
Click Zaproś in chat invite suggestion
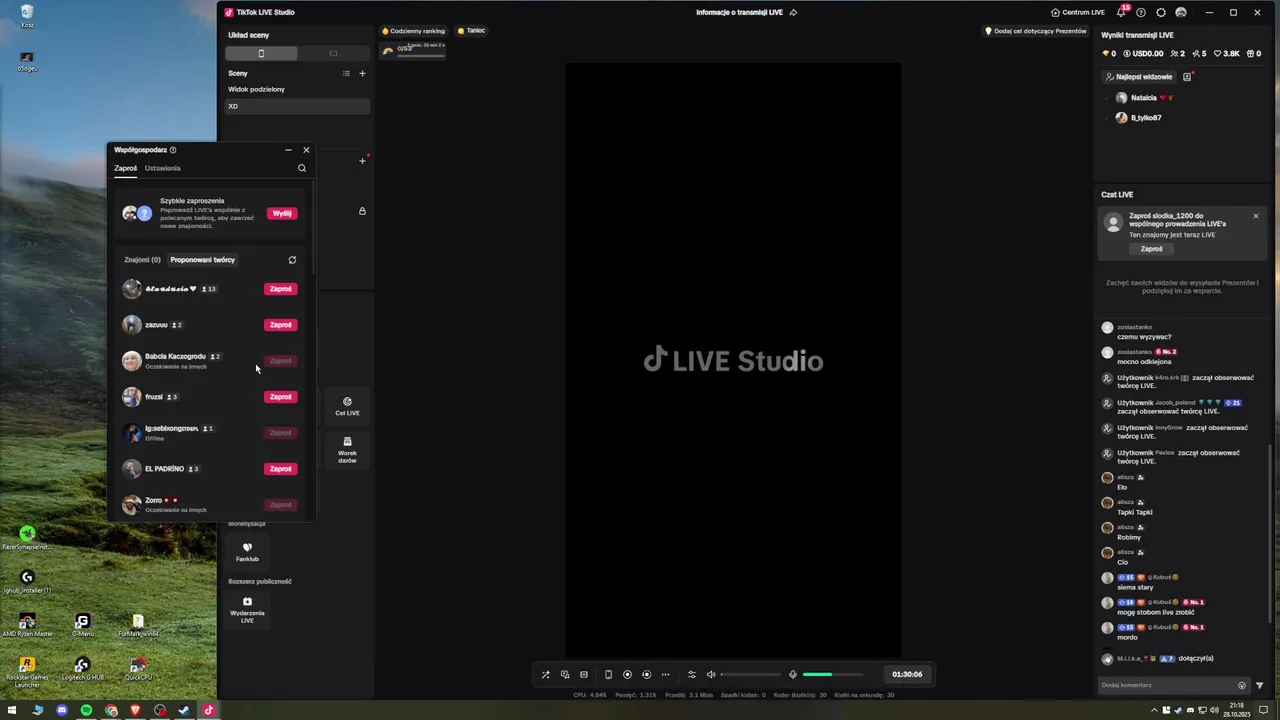point(1151,249)
